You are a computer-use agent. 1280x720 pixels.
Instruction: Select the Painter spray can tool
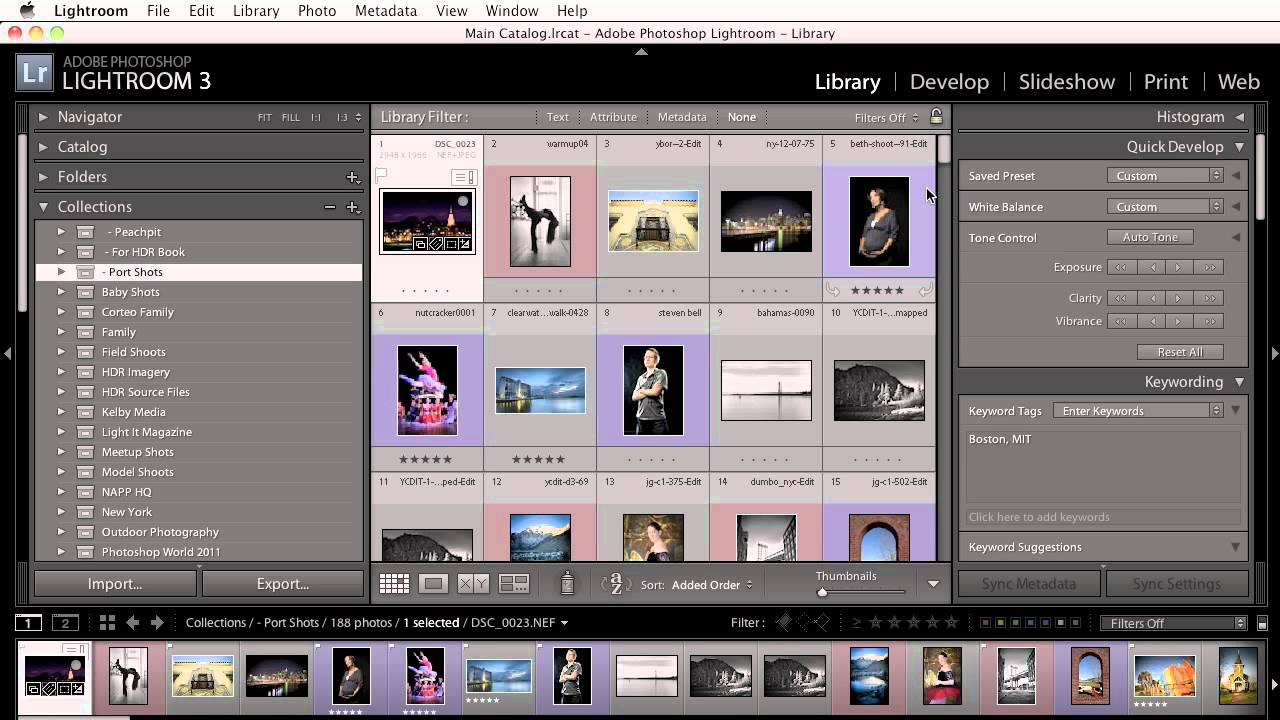click(566, 583)
